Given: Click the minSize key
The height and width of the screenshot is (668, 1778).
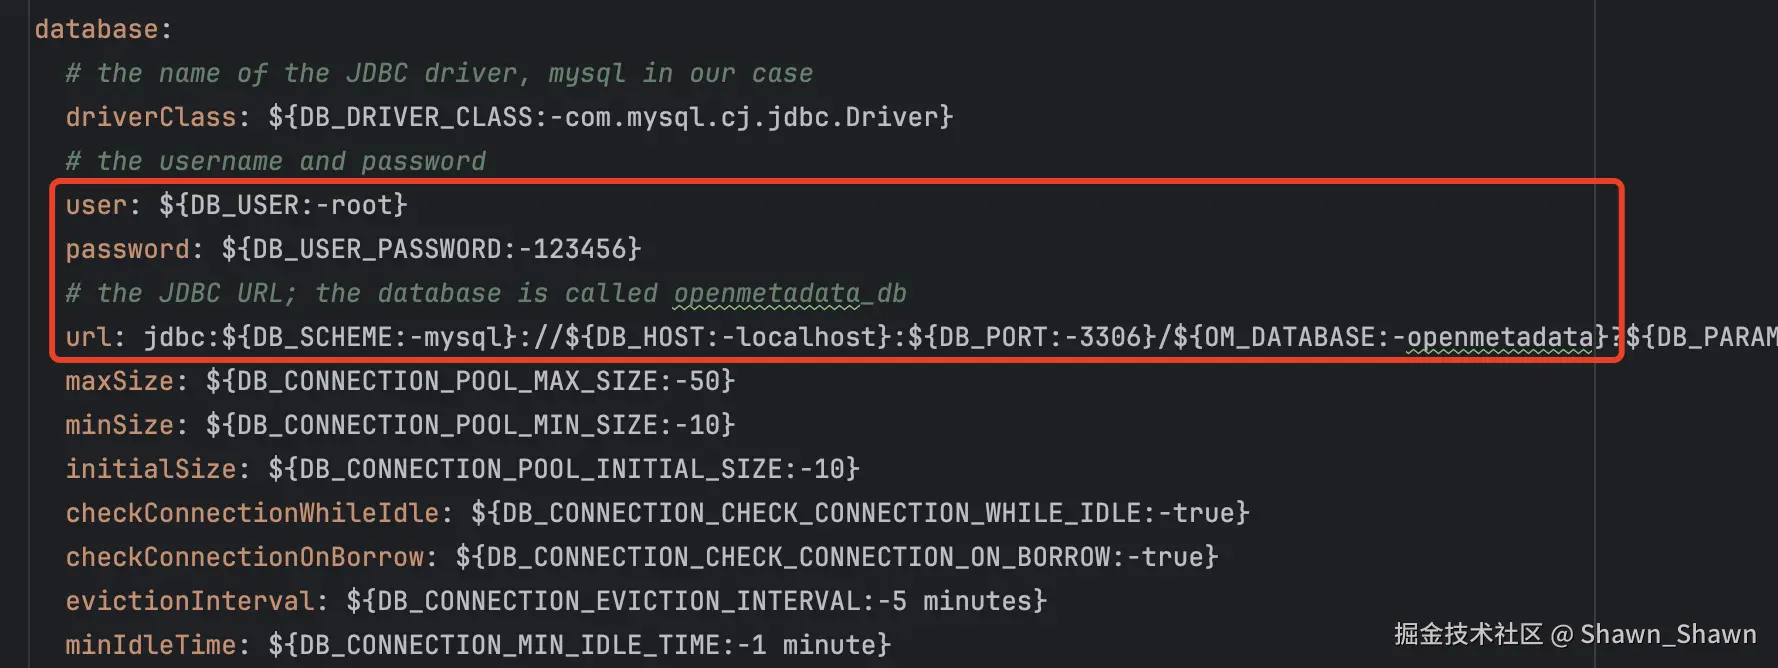Looking at the screenshot, I should pyautogui.click(x=119, y=425).
